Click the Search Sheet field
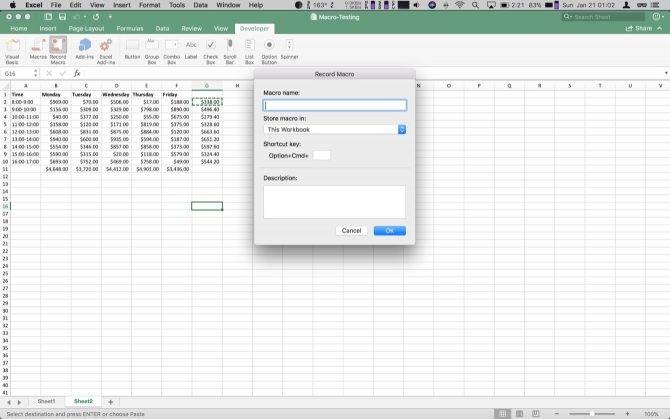Screen dimensions: 670x419 coord(603,17)
